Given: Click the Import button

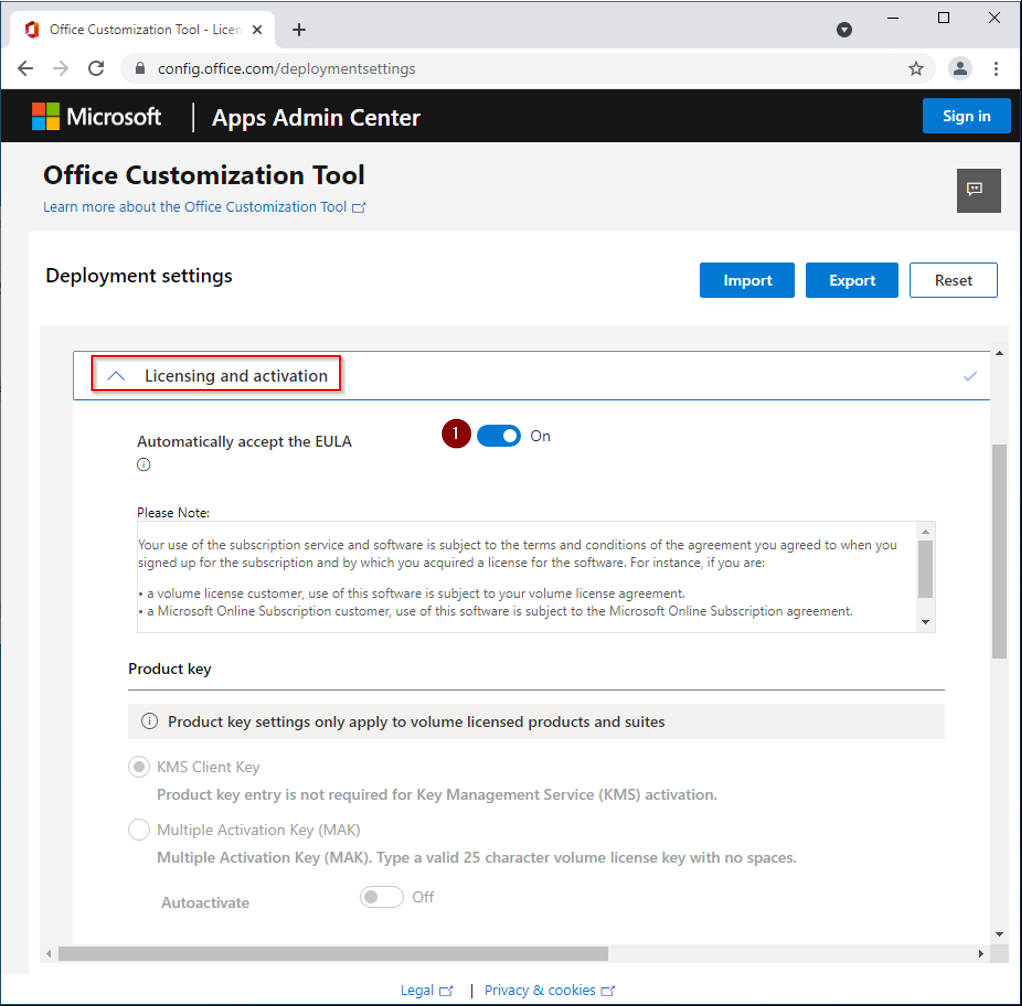Looking at the screenshot, I should [747, 280].
